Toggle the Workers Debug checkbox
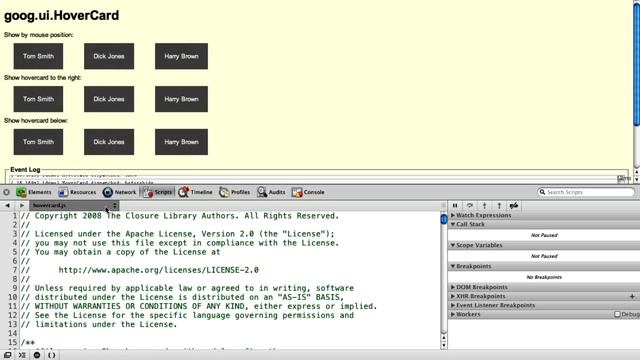 tap(617, 314)
